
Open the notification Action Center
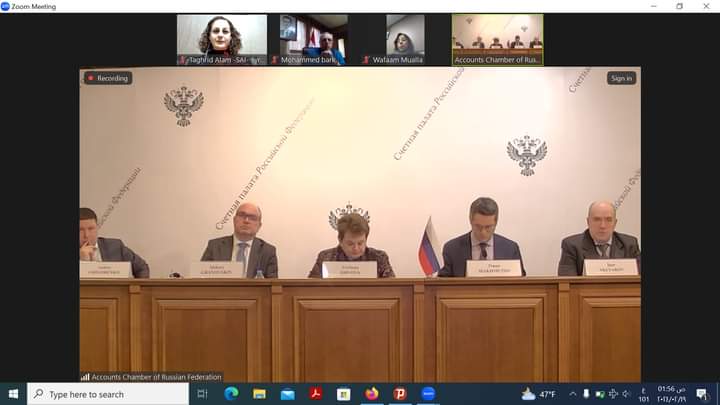coord(702,394)
